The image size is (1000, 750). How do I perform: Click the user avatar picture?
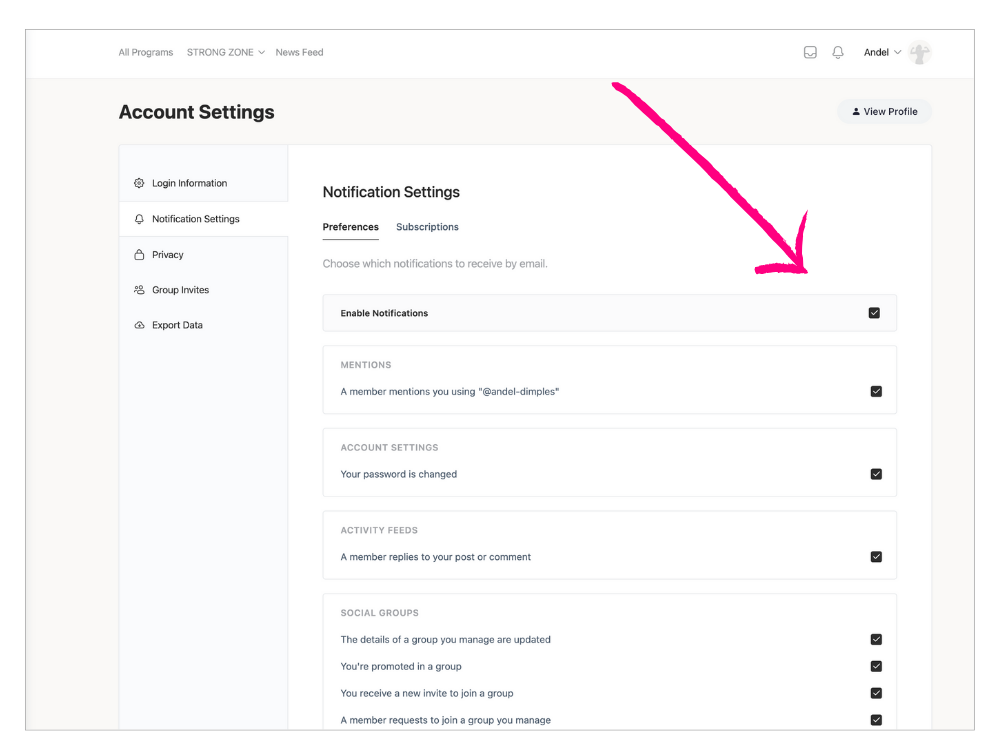click(920, 53)
